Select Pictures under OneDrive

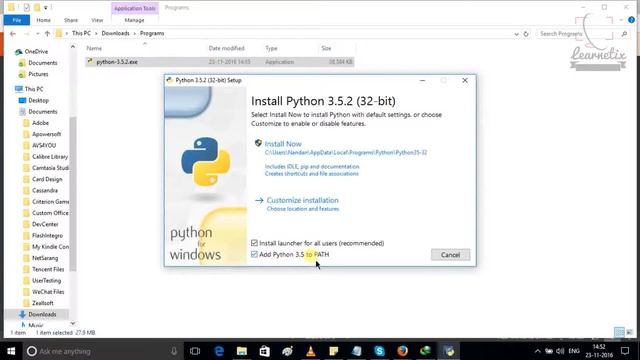click(x=38, y=74)
